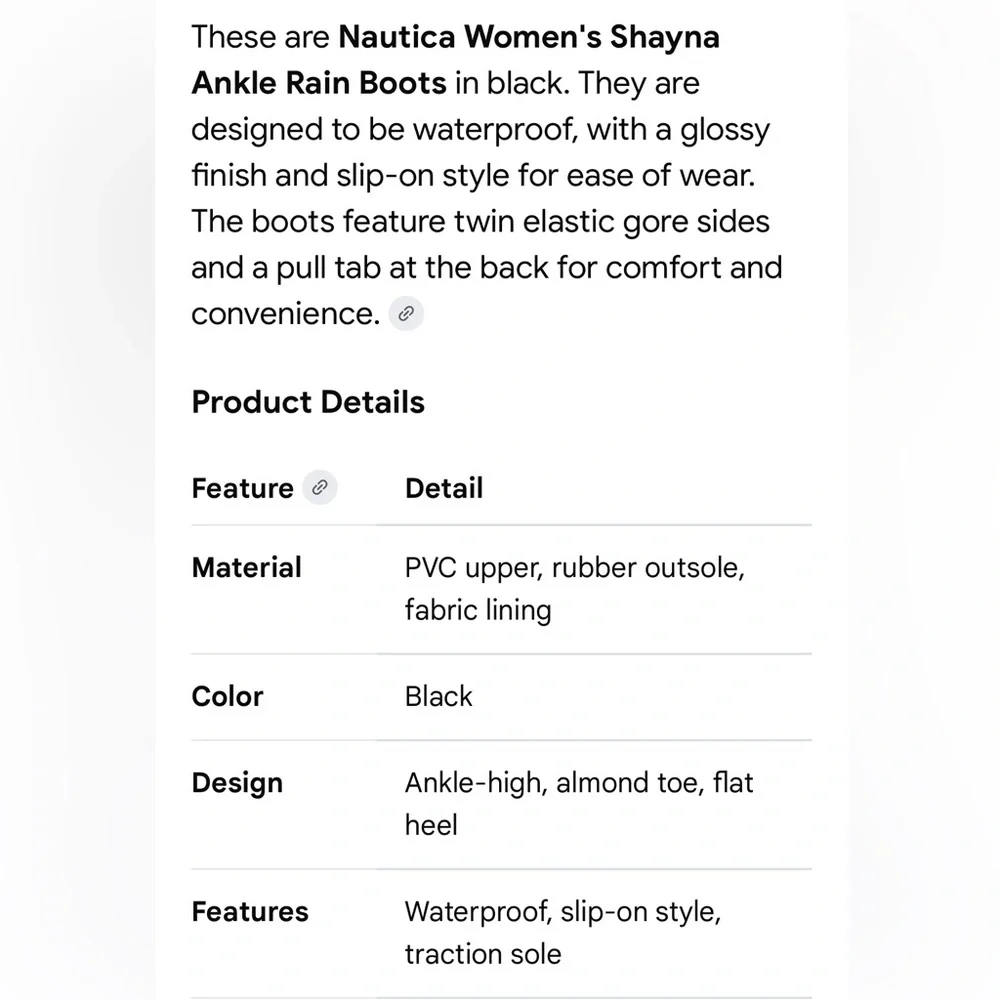This screenshot has height=1000, width=1000.
Task: Select the "Ankle-high, almond toe, flat" text
Action: point(579,783)
